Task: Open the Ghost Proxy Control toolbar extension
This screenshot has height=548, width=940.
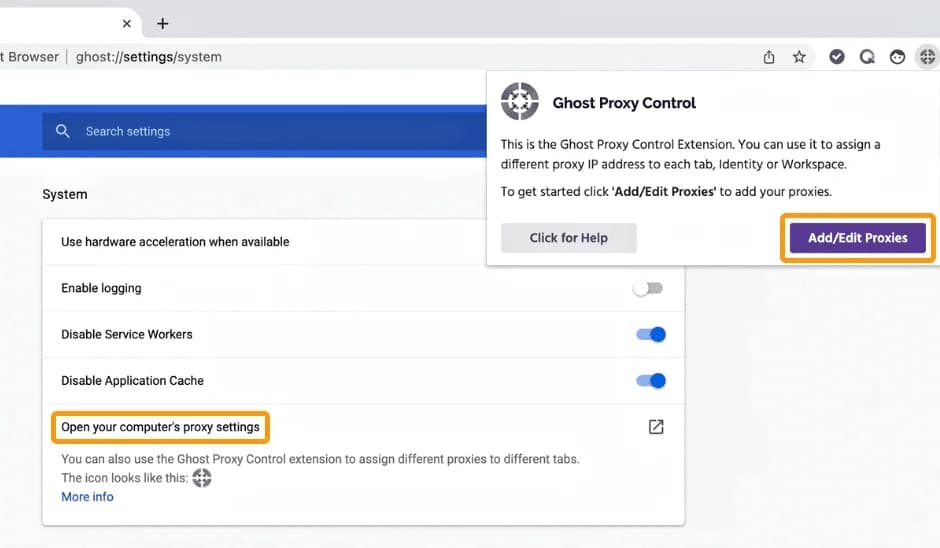Action: click(x=927, y=57)
